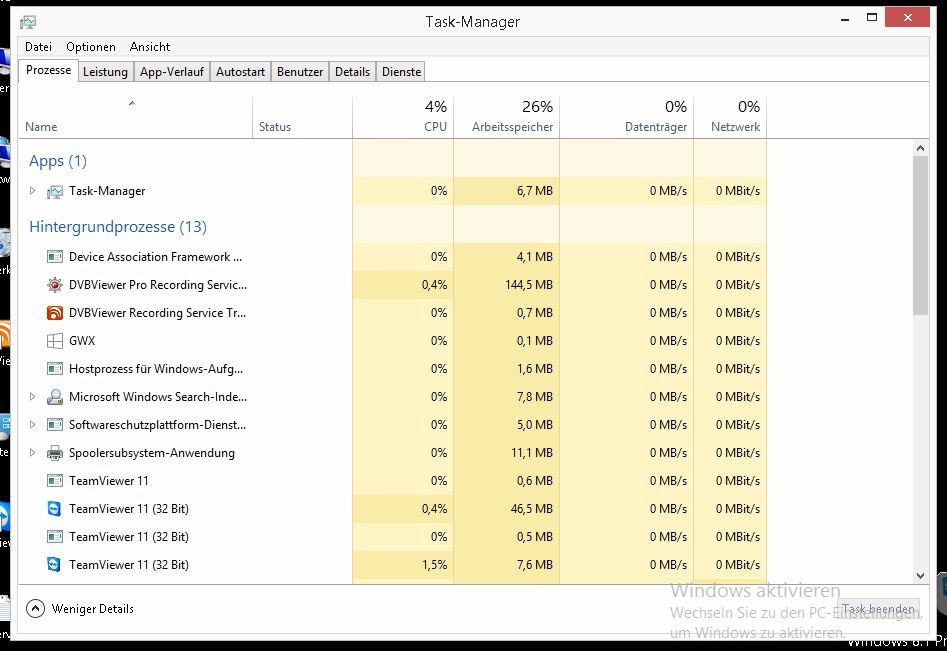
Task: Click the sort arrow above Name column
Action: tap(132, 104)
